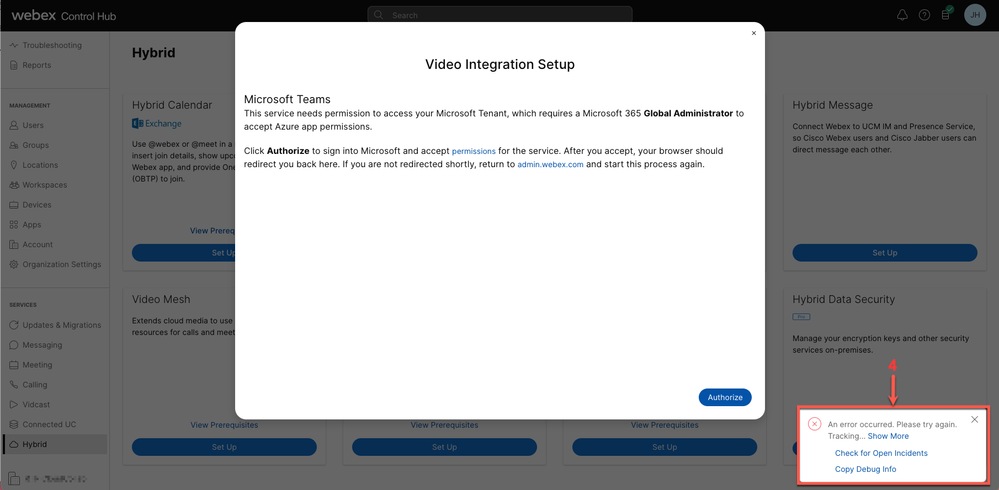Click the Updates & Migrations refresh icon
Viewport: 999px width, 490px height.
click(x=13, y=325)
